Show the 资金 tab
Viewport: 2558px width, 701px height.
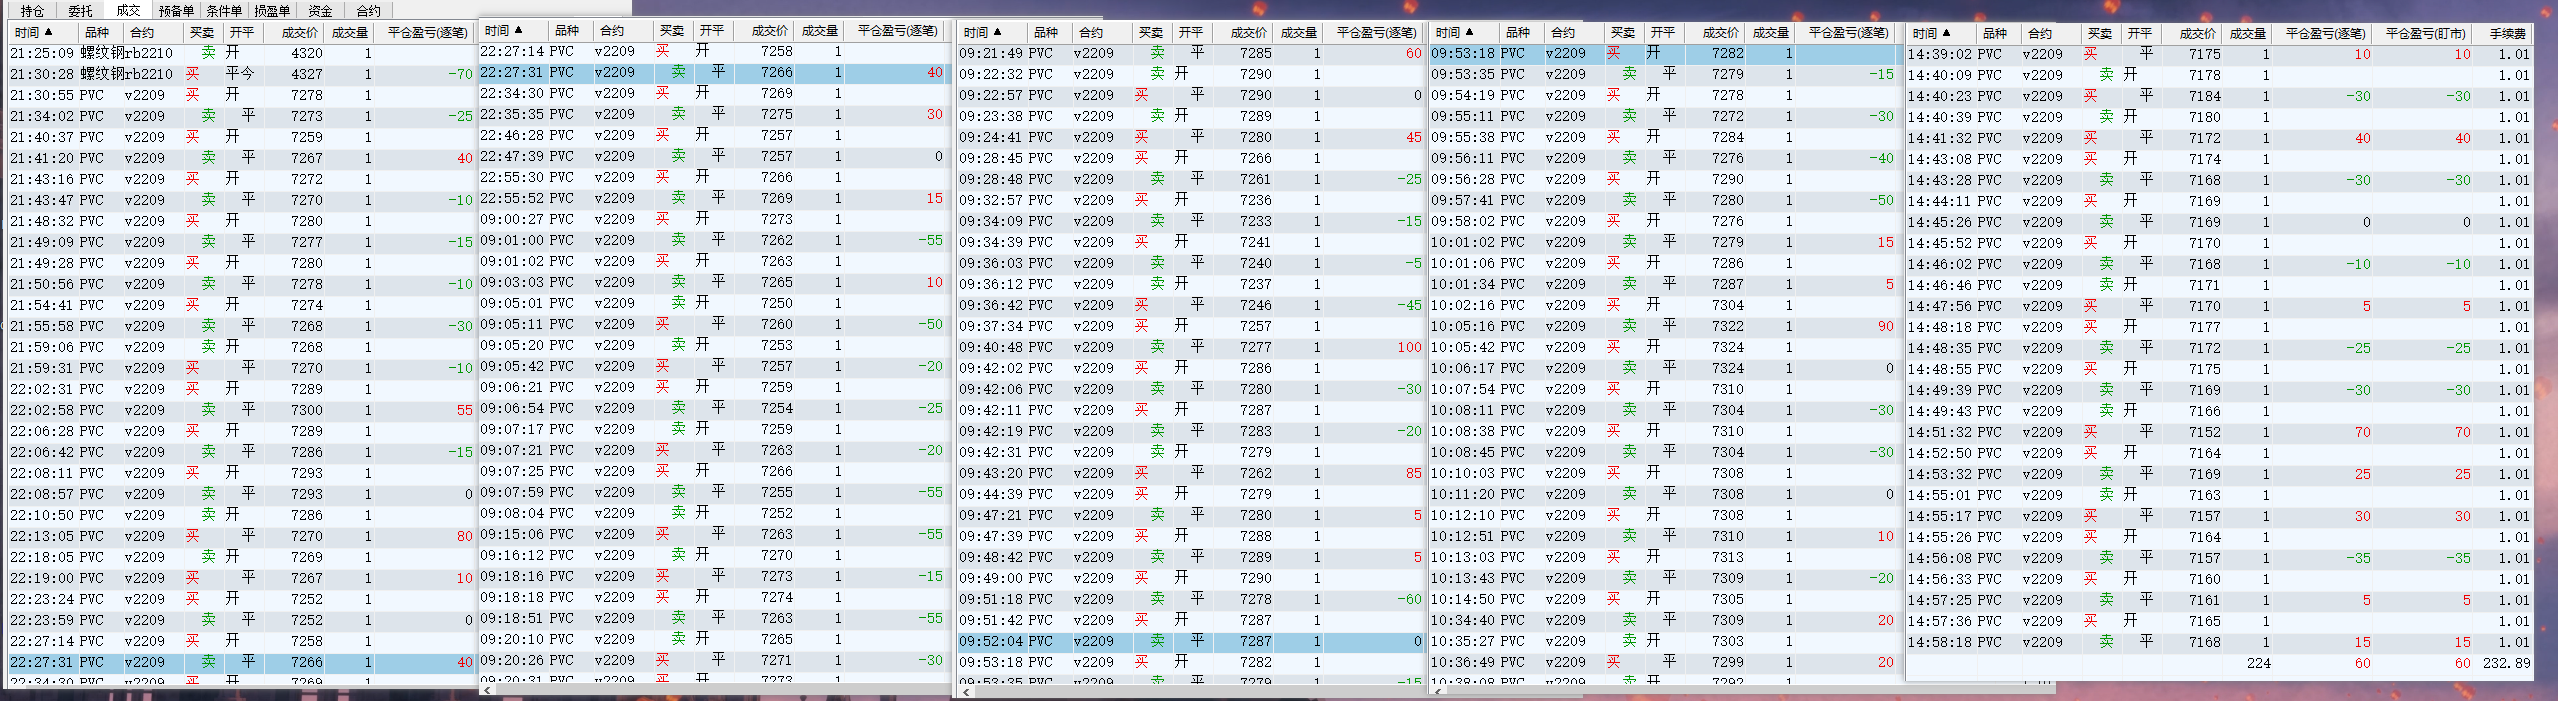[320, 11]
